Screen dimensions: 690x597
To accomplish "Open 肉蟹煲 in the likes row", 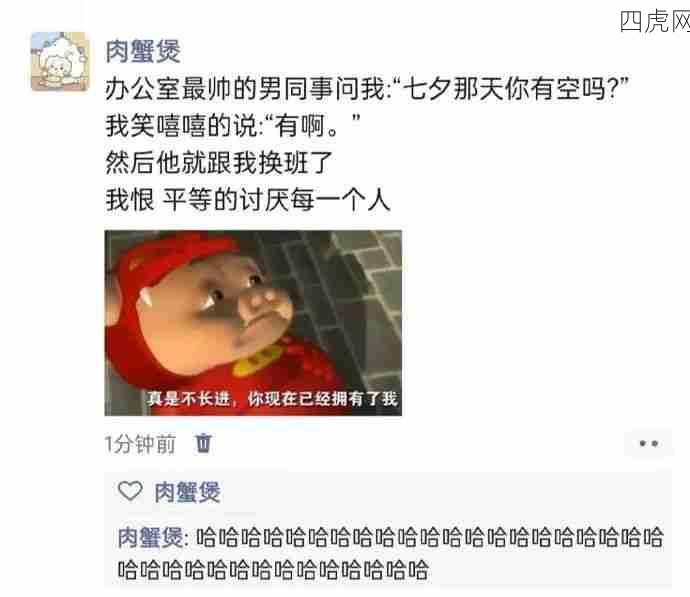I will click(x=187, y=491).
